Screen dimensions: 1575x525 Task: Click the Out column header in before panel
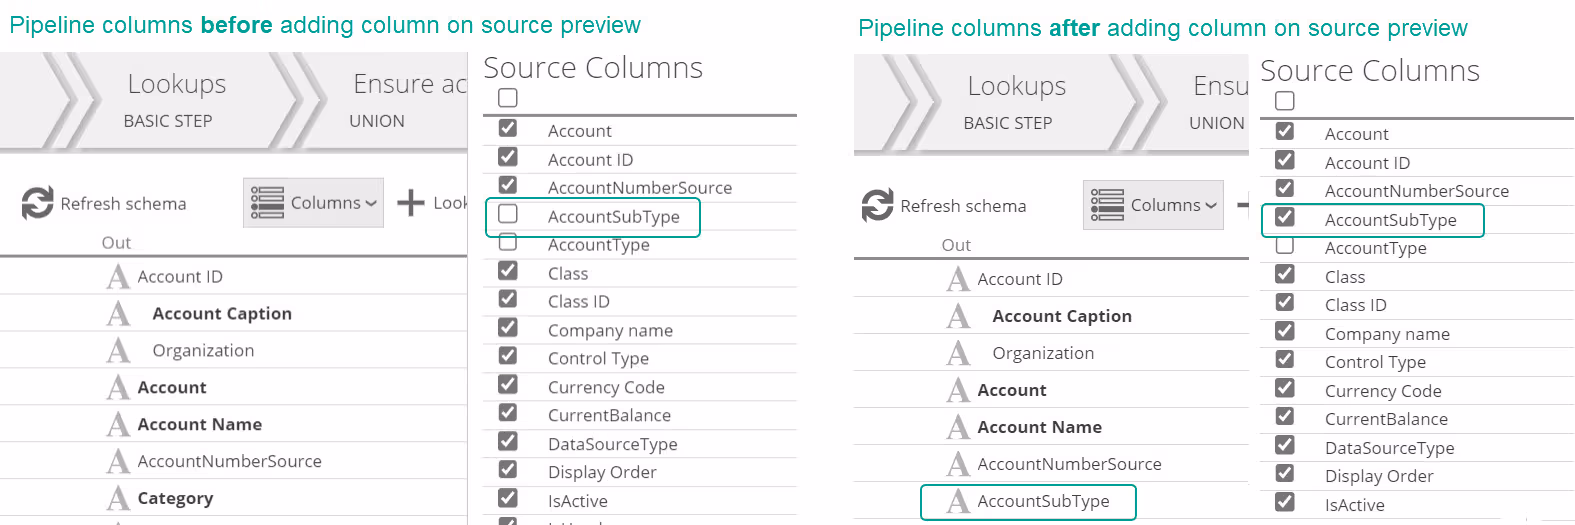pos(116,243)
